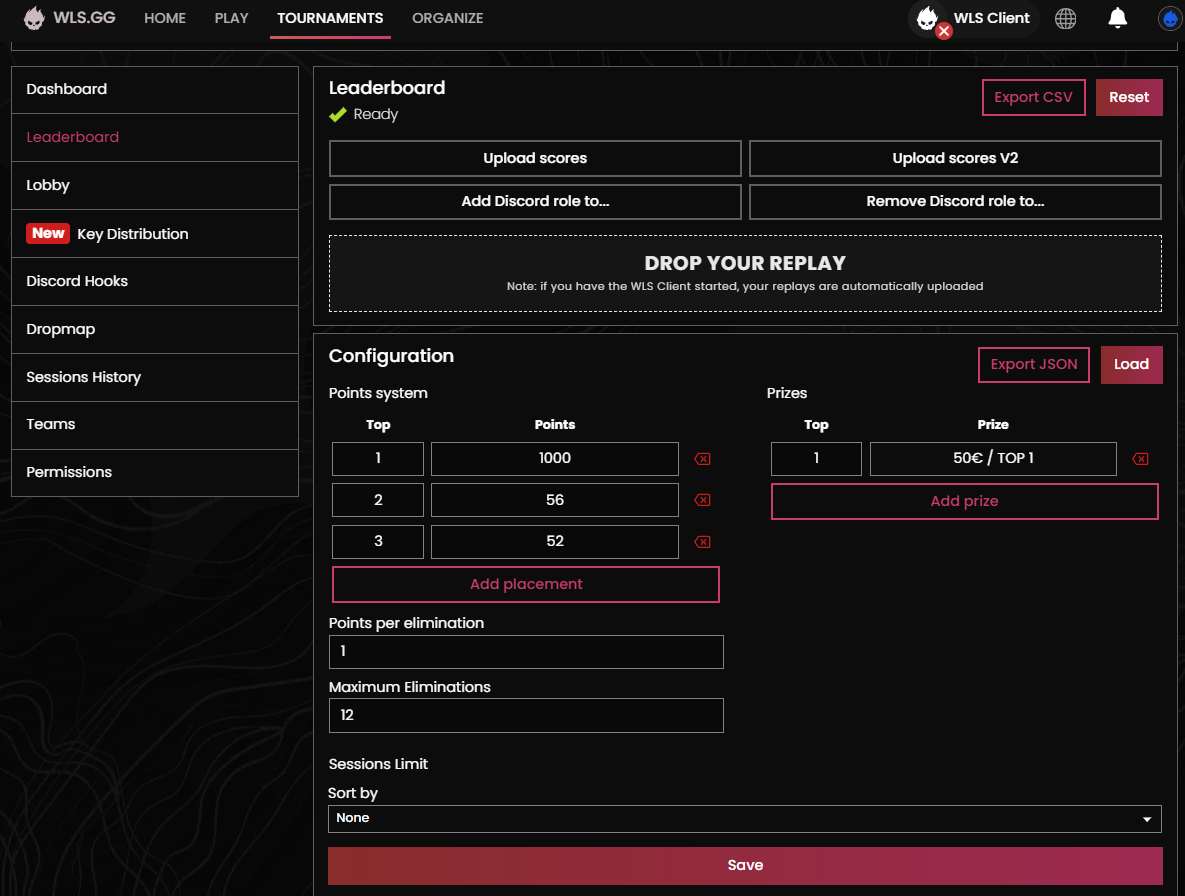Screen dimensions: 1185x896
Task: Delete the Top 1 points placement
Action: [x=701, y=458]
